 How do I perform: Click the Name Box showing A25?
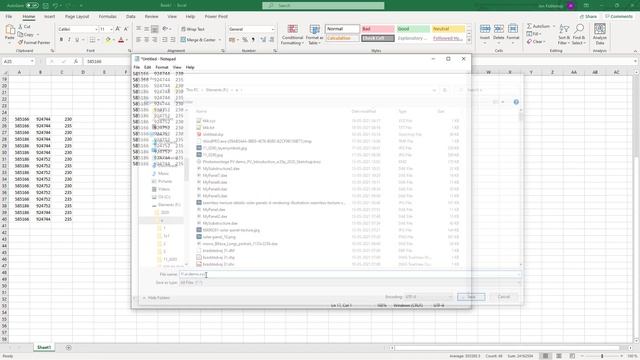(x=18, y=61)
